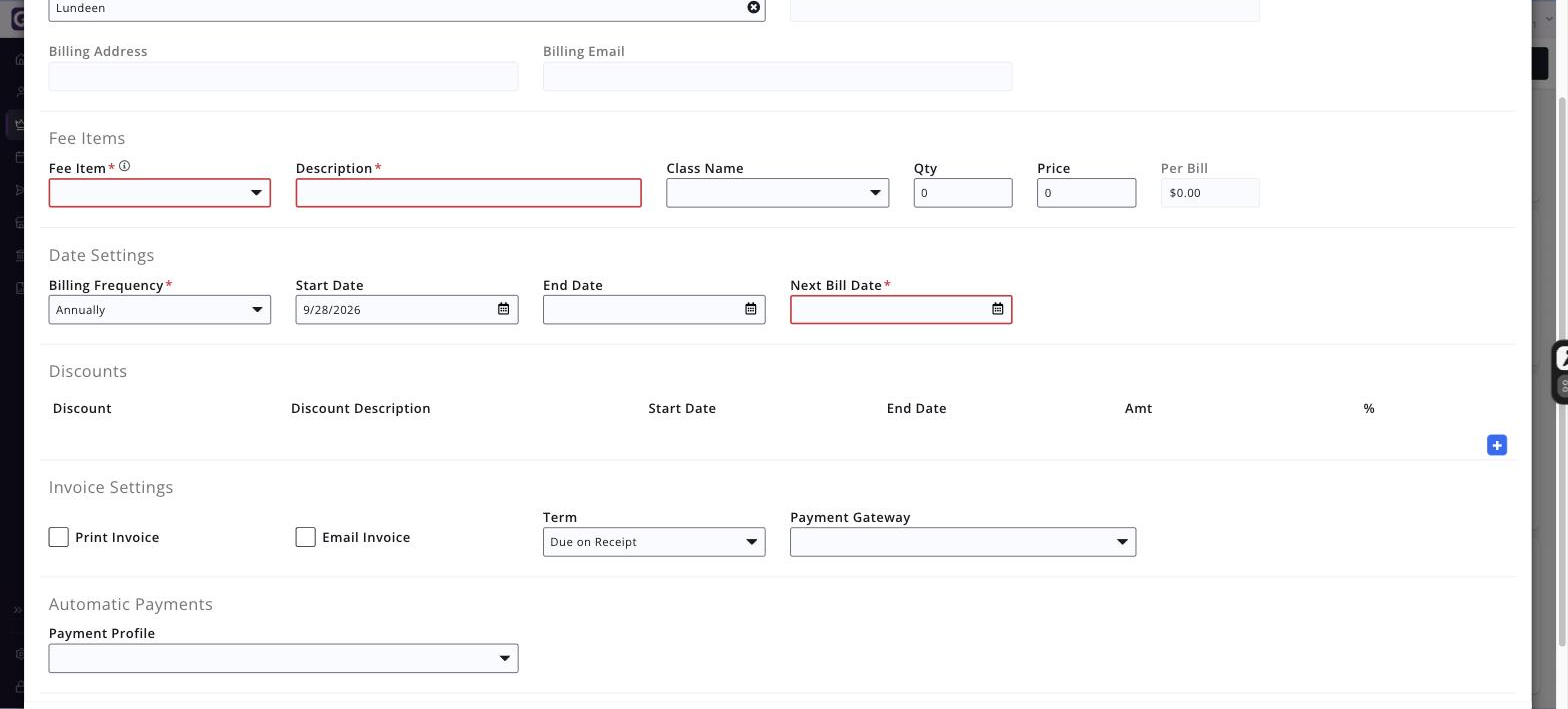Click the Discount Description column header
The height and width of the screenshot is (709, 1568).
(361, 408)
